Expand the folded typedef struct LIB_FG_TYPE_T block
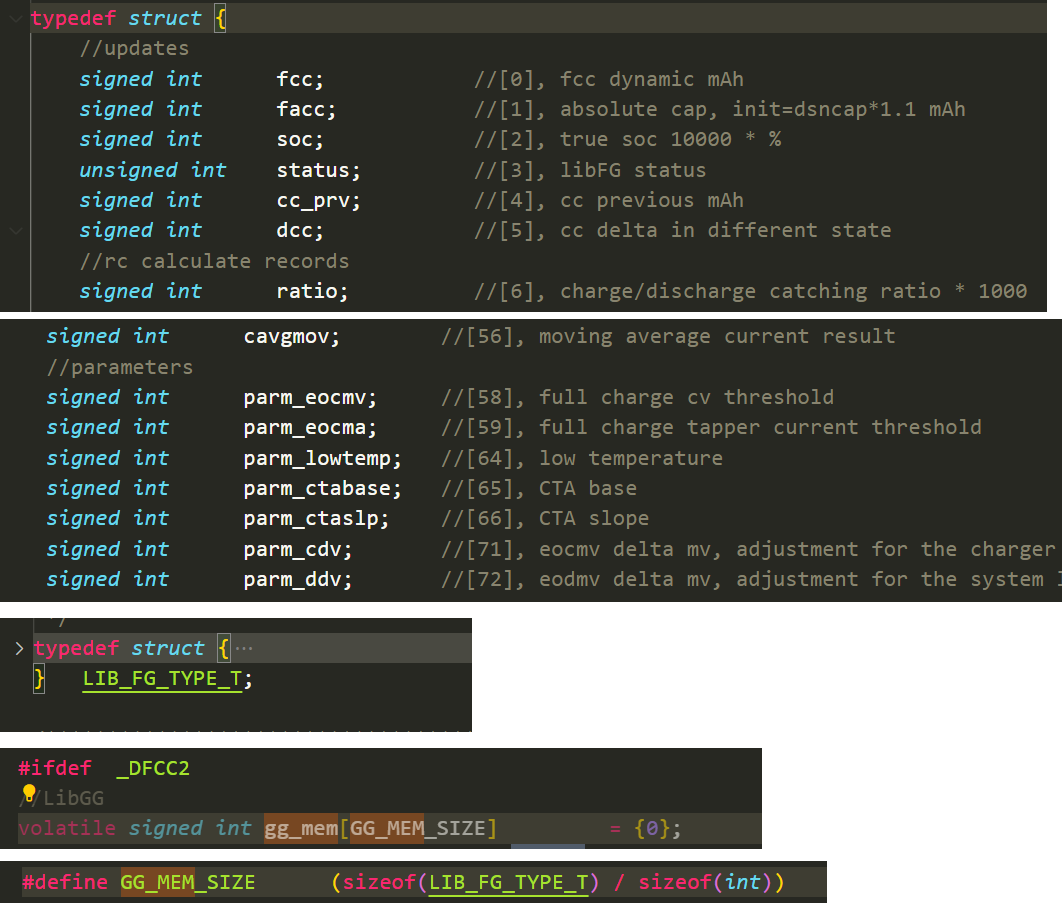The width and height of the screenshot is (1063, 921). tap(19, 649)
